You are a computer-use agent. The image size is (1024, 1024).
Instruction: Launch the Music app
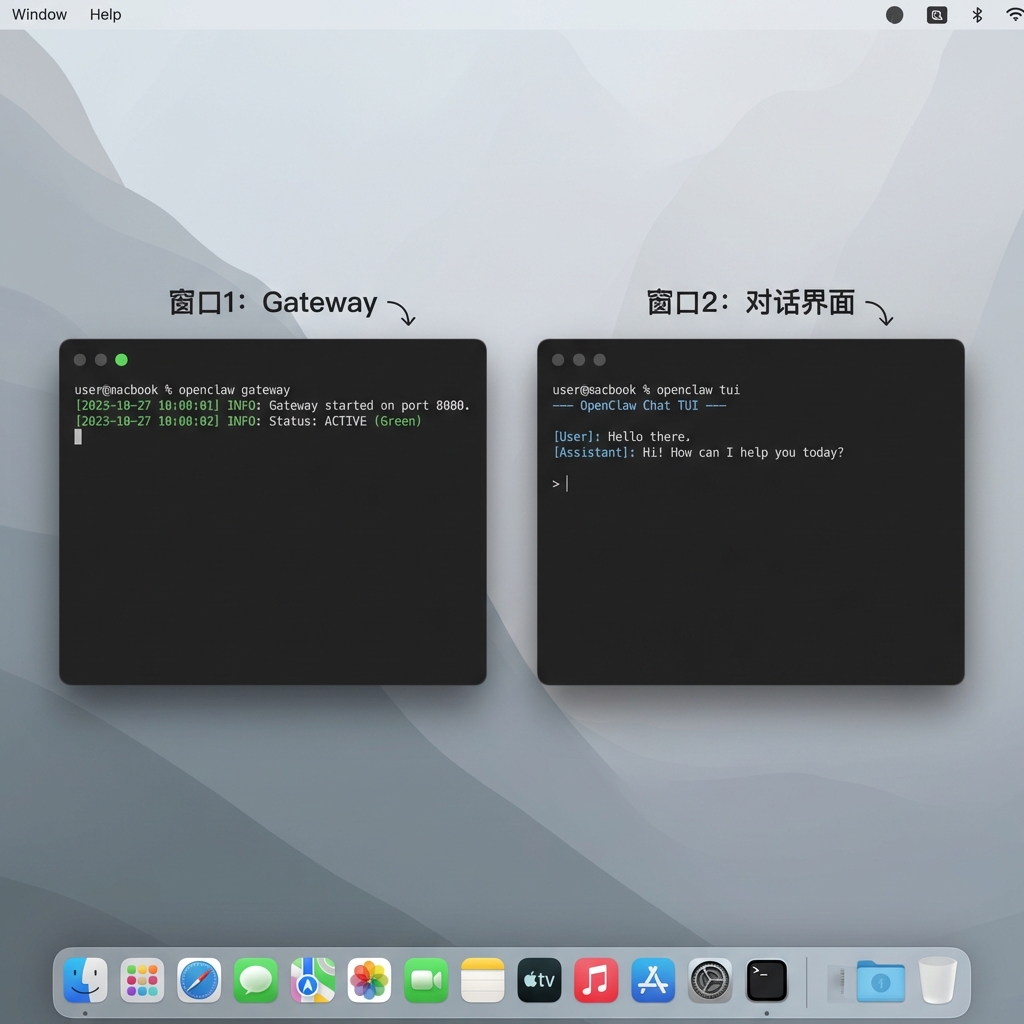coord(596,981)
